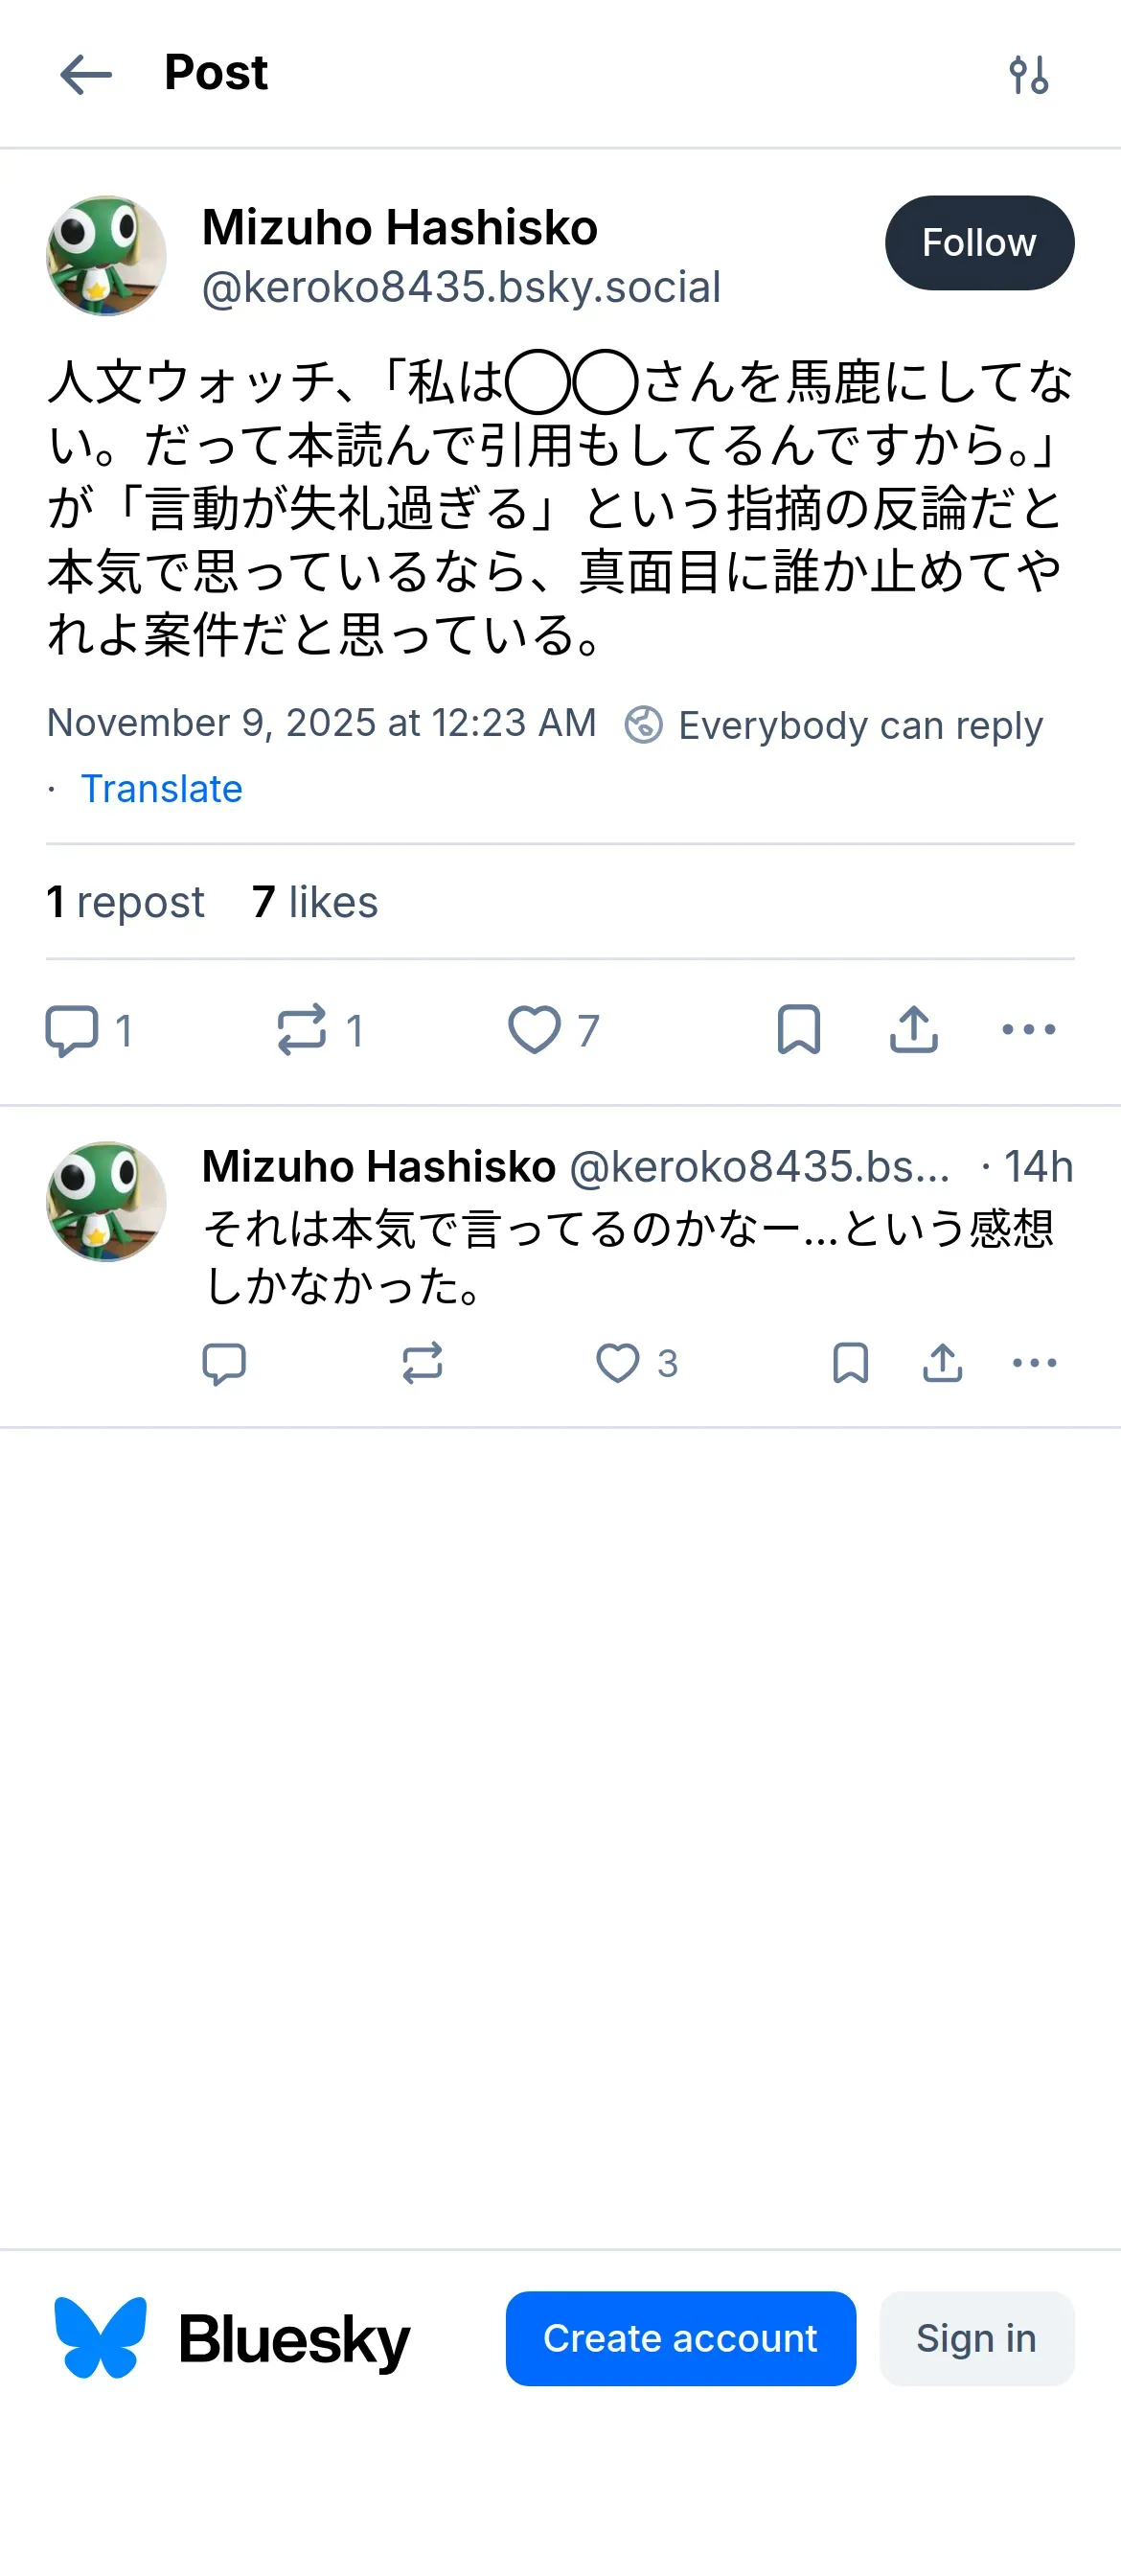Like the reply with 3 likes
The width and height of the screenshot is (1121, 2576).
[x=618, y=1363]
